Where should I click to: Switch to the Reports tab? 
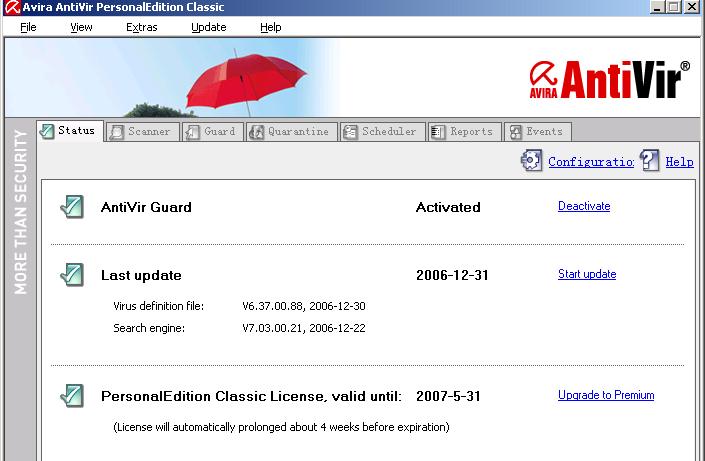(x=464, y=132)
